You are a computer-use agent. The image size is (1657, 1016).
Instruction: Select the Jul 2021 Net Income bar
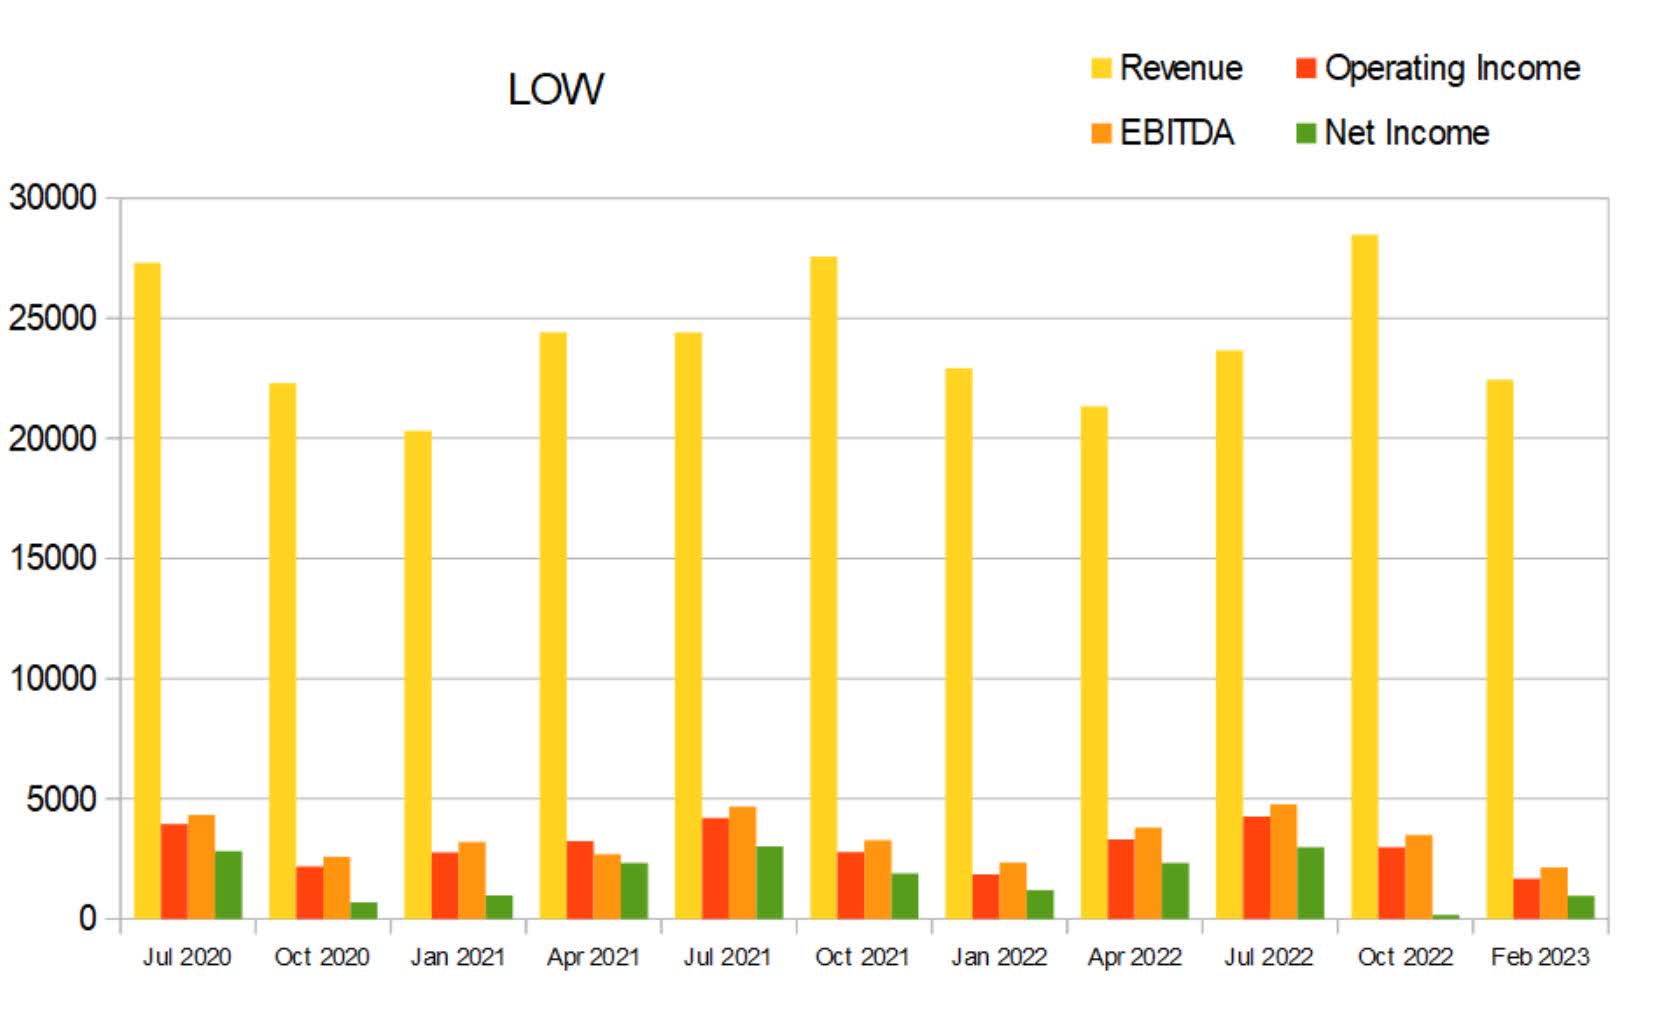point(770,883)
